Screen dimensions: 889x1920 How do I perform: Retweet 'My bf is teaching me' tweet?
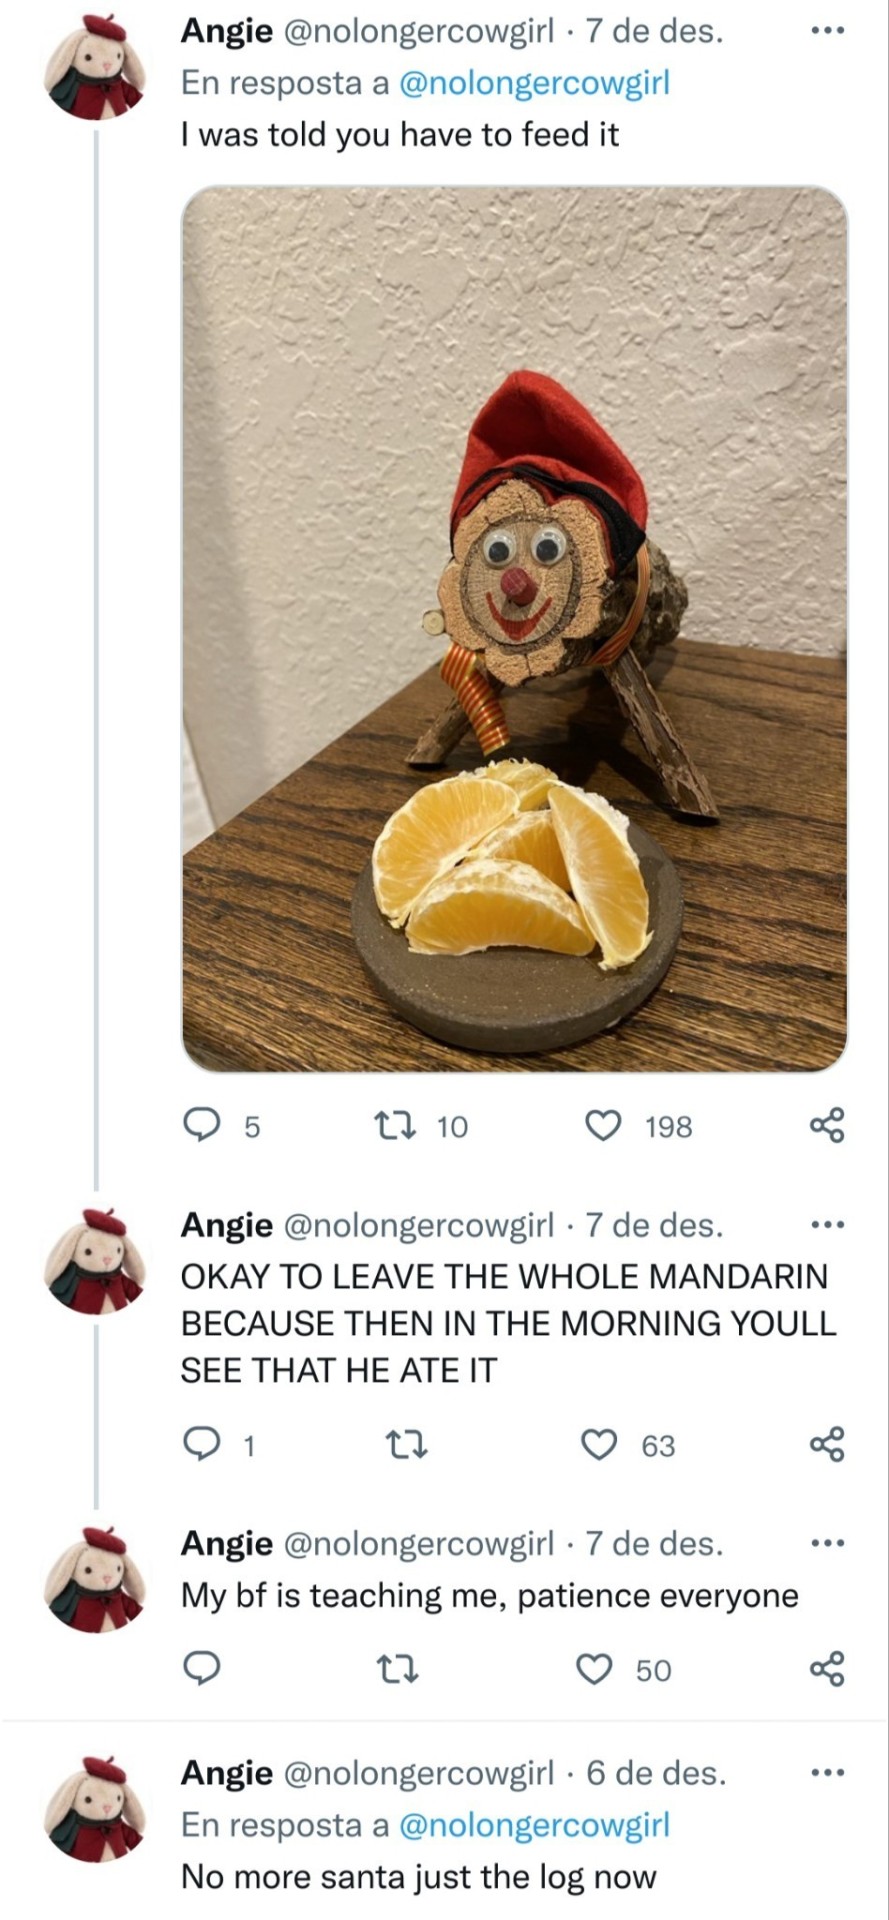point(400,1669)
